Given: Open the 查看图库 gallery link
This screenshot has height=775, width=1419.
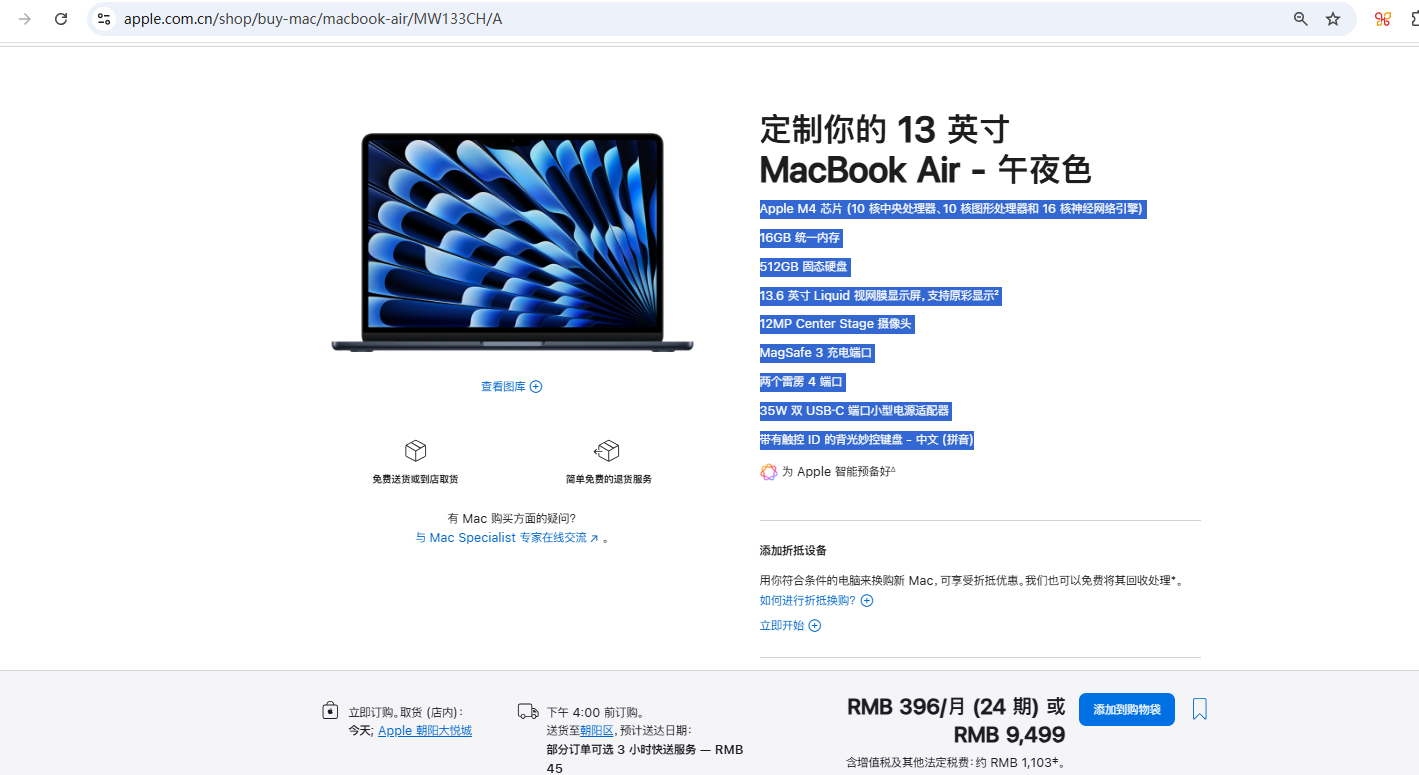Looking at the screenshot, I should [x=511, y=387].
